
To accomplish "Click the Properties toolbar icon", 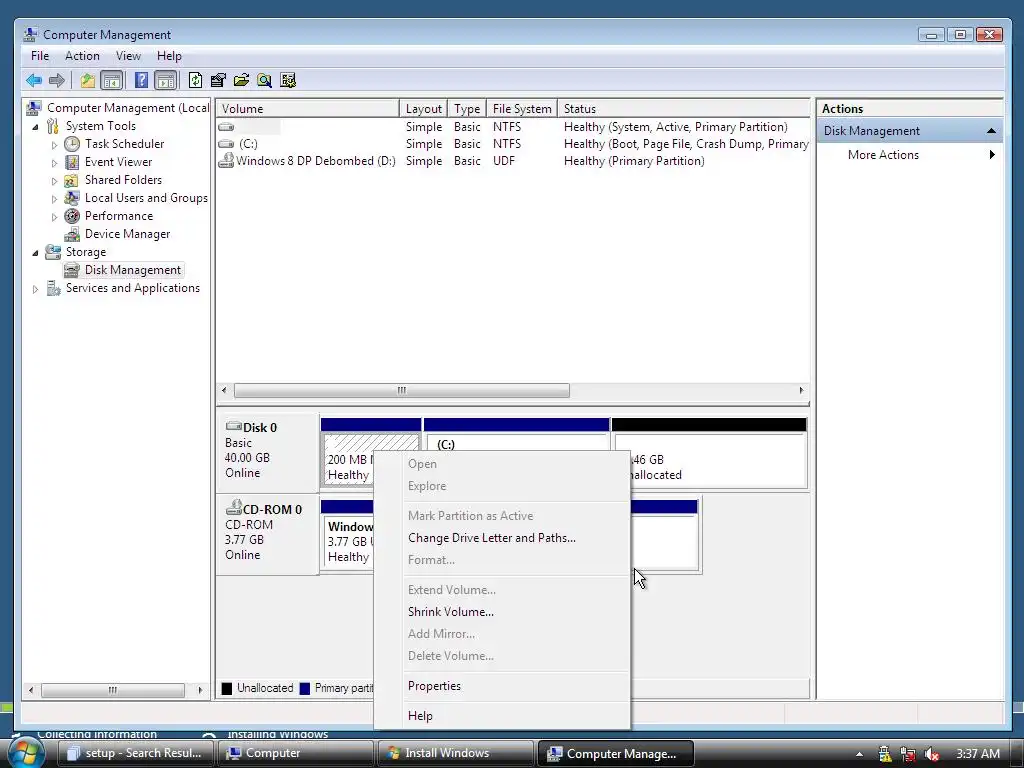I will (218, 80).
